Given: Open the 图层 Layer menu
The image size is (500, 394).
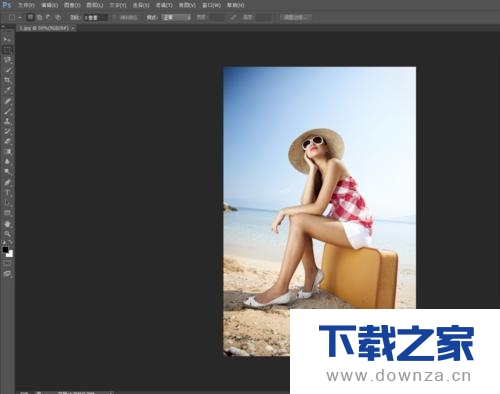Looking at the screenshot, I should point(95,5).
